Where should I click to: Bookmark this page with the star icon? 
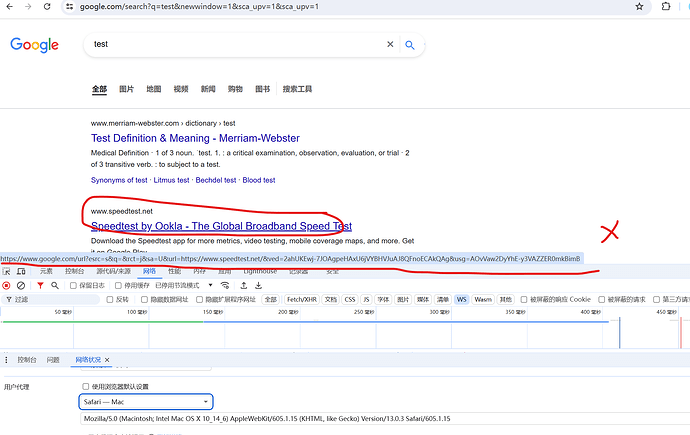click(639, 7)
